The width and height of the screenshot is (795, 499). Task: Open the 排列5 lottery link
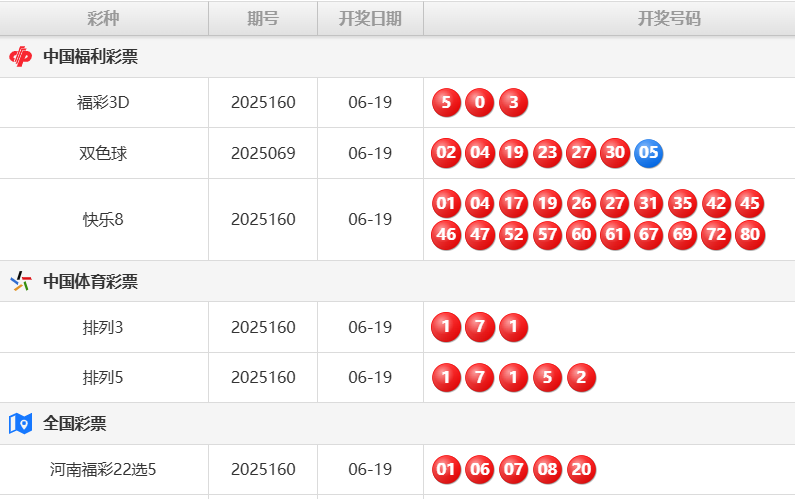[x=103, y=377]
